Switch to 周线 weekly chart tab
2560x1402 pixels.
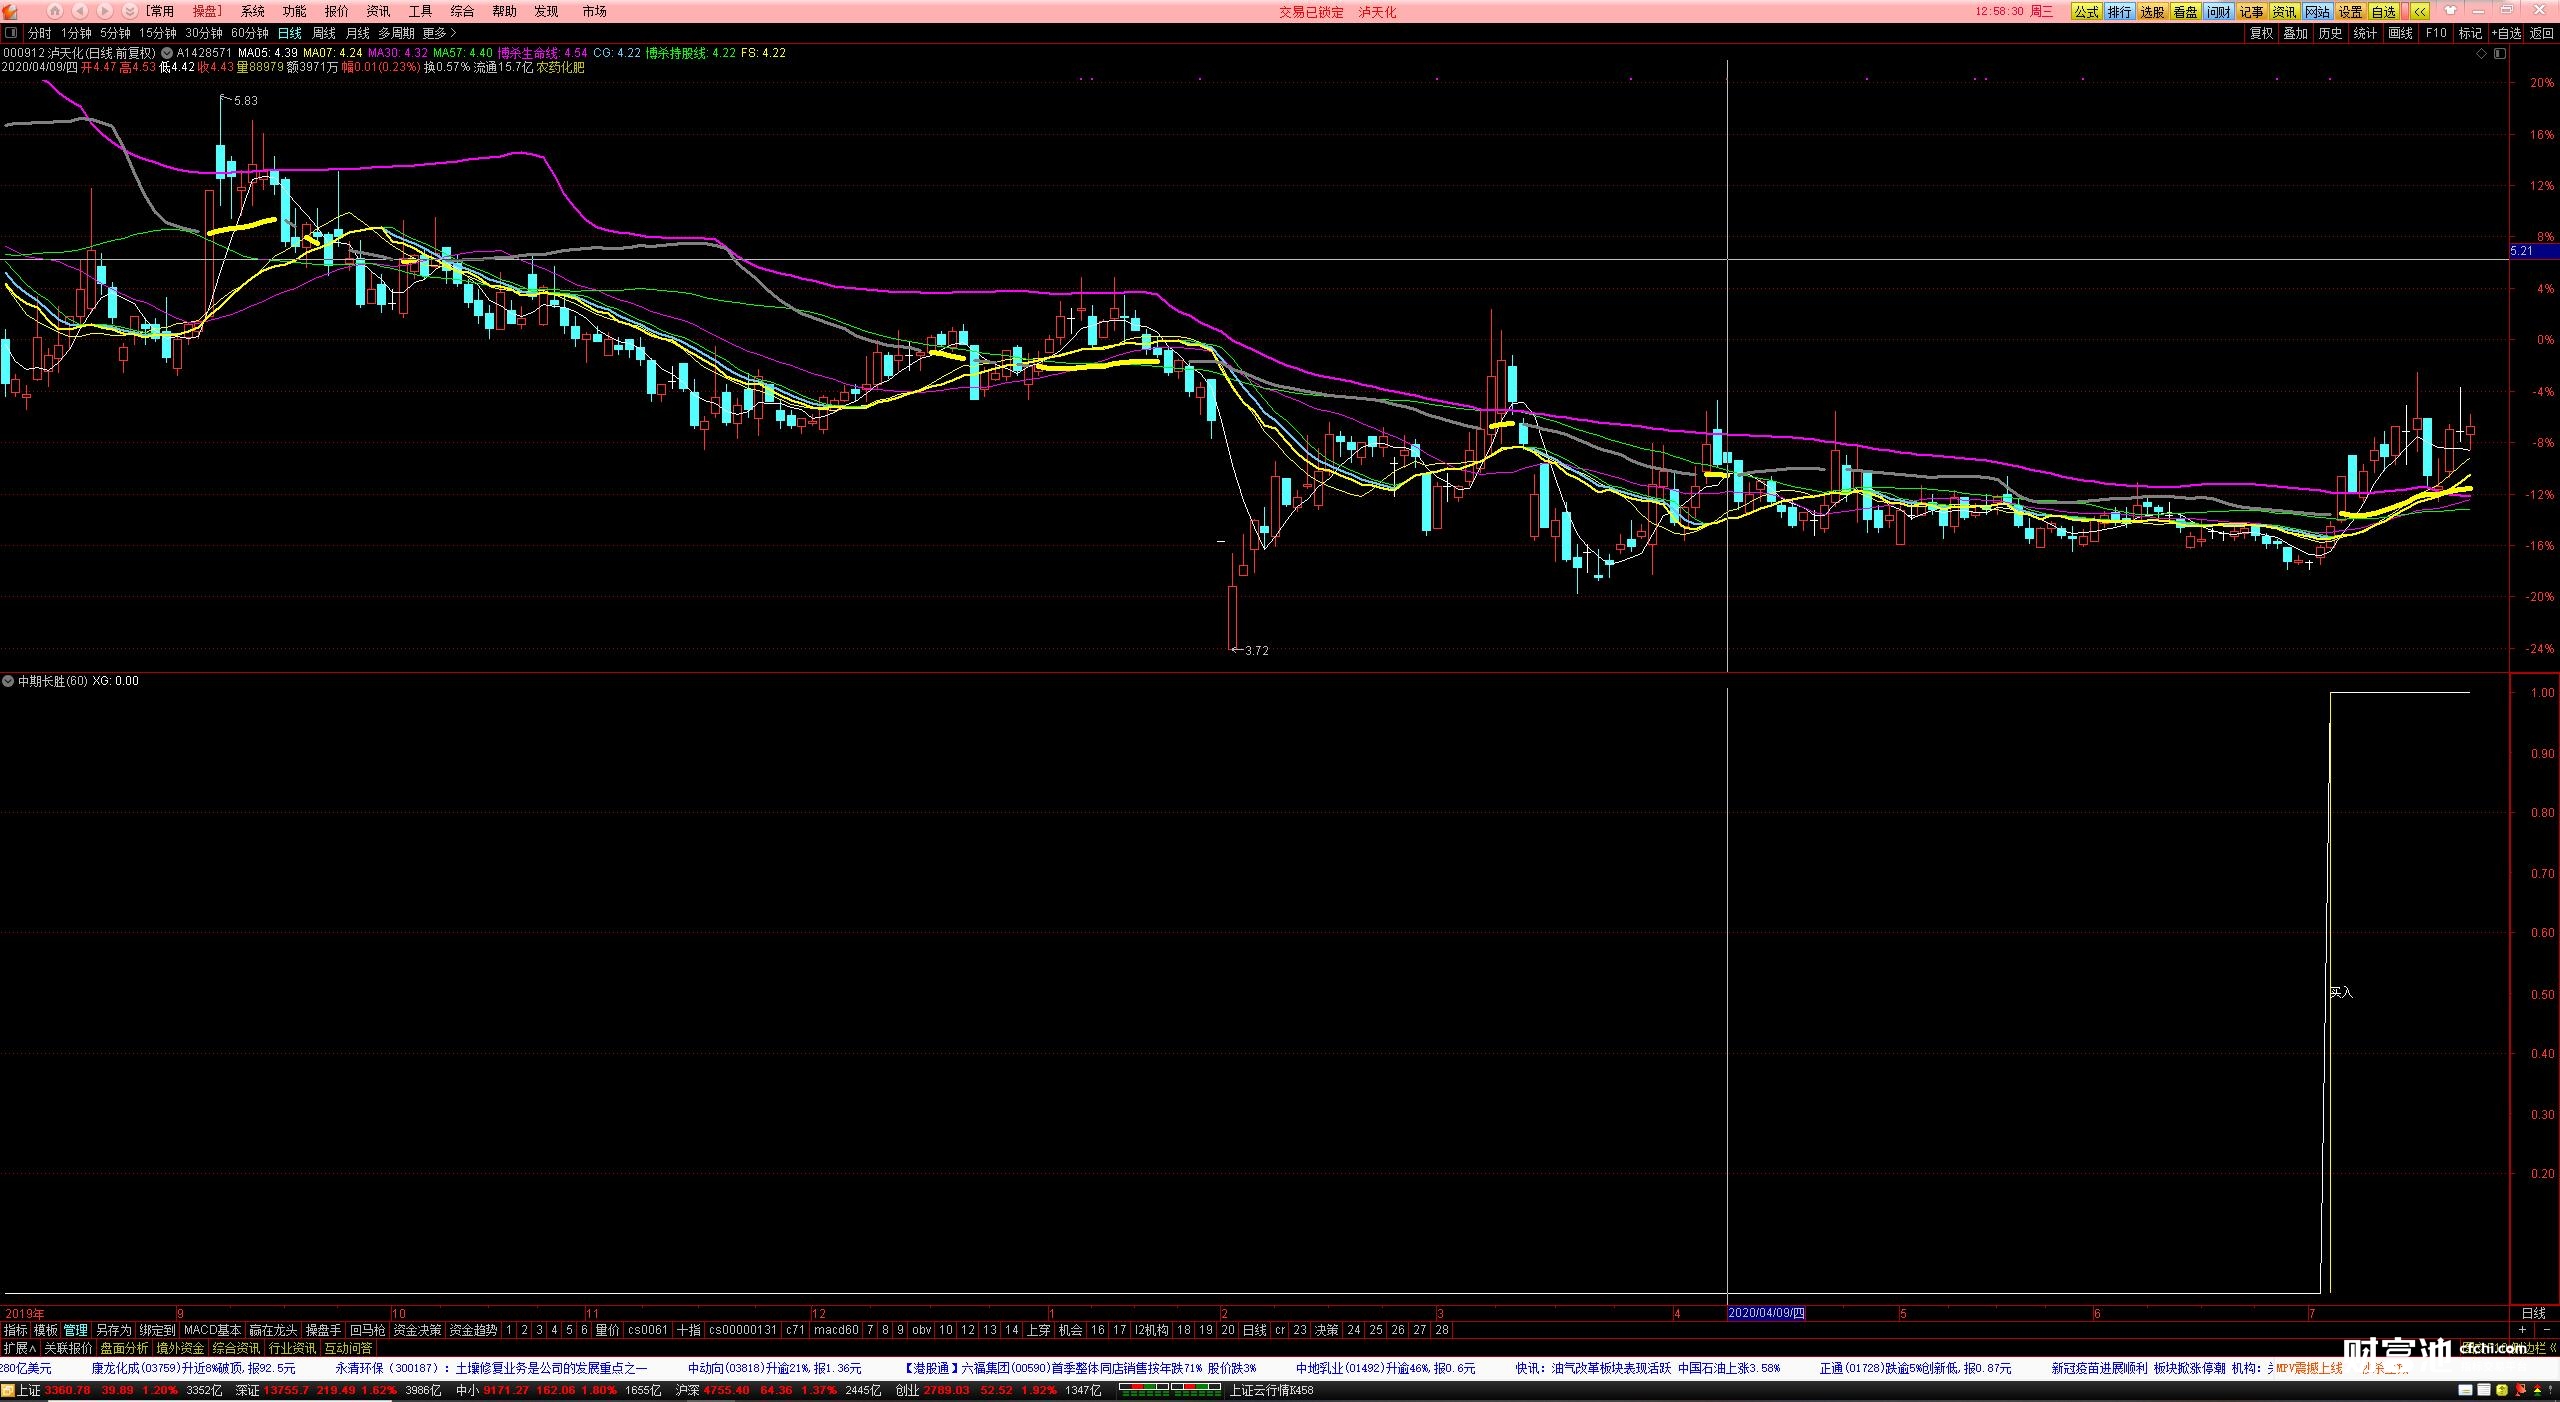[324, 33]
